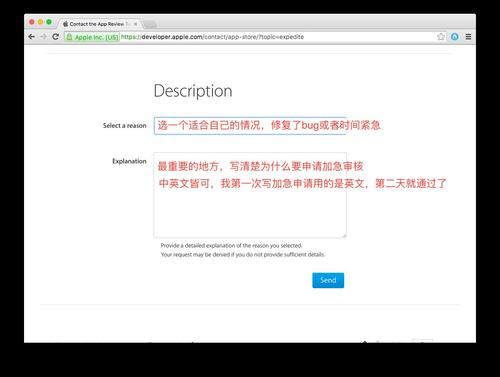Select the Contact the App Review tab

tap(97, 24)
